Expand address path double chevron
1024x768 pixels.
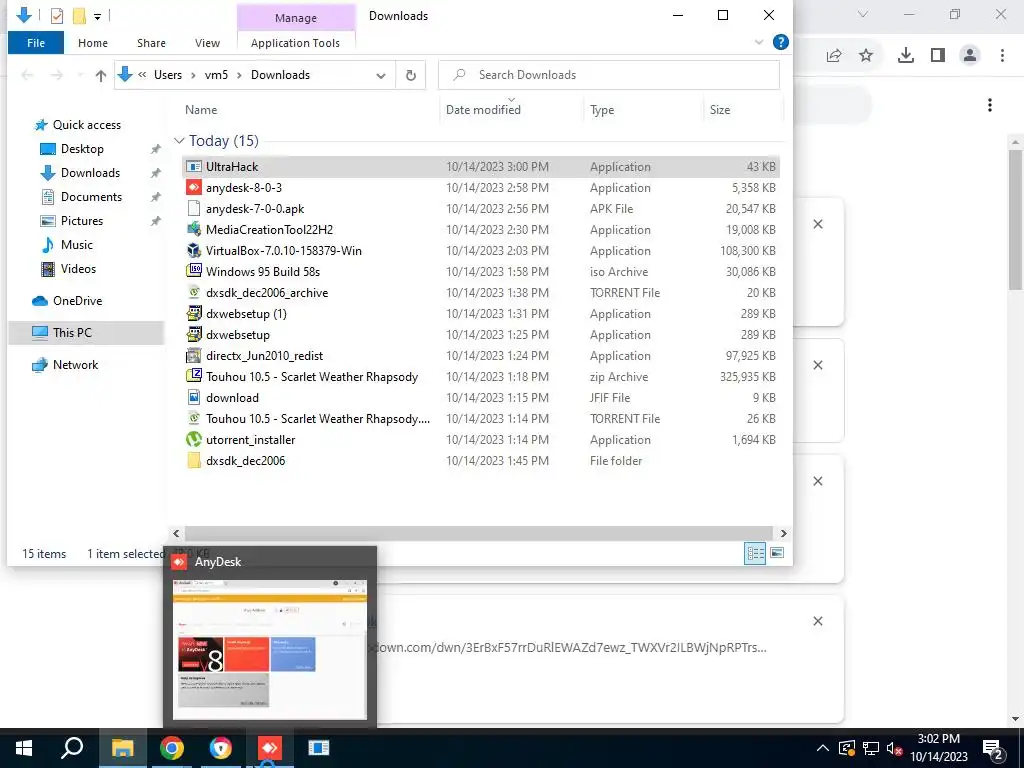[x=142, y=75]
